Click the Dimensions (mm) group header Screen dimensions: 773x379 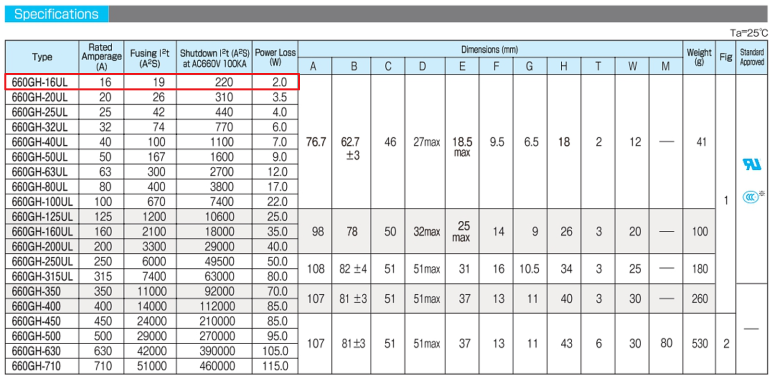pyautogui.click(x=490, y=49)
